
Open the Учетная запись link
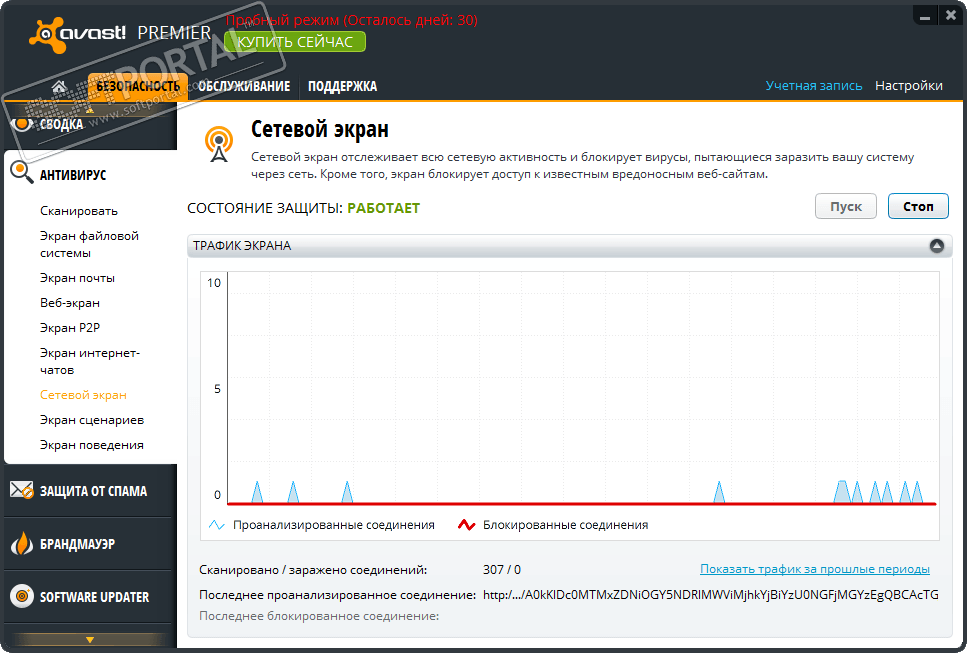(x=813, y=86)
